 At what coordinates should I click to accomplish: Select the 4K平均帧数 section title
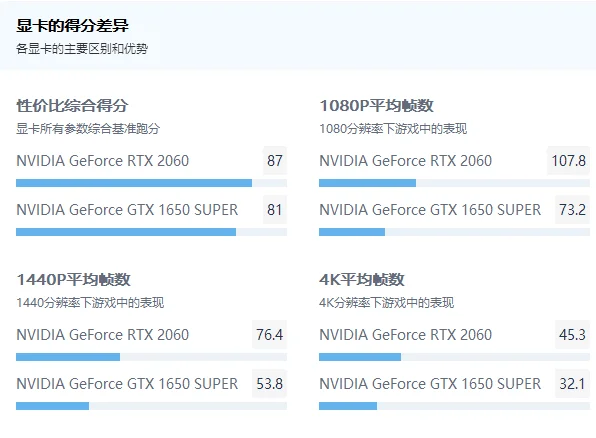tap(362, 280)
